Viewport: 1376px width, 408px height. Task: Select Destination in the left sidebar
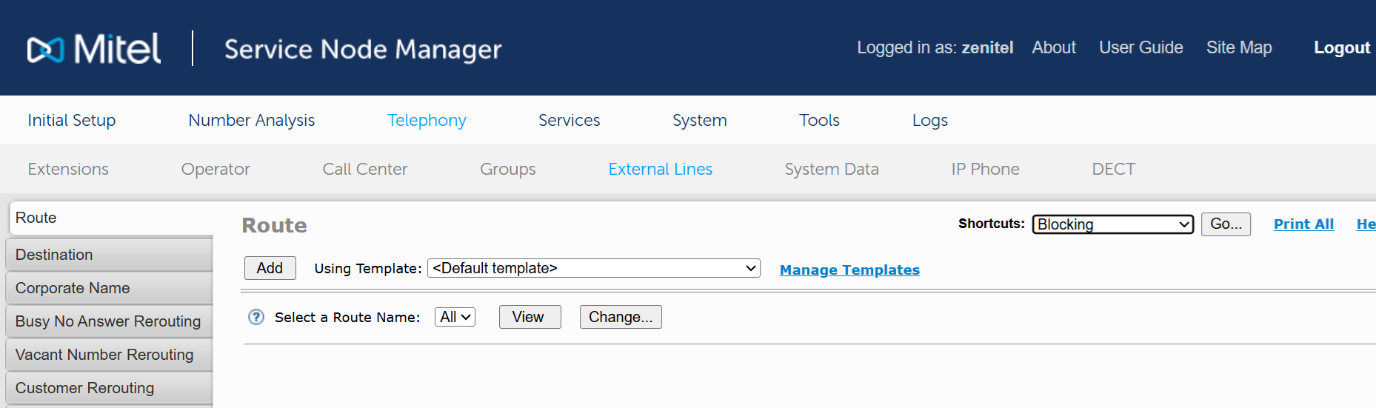(54, 255)
